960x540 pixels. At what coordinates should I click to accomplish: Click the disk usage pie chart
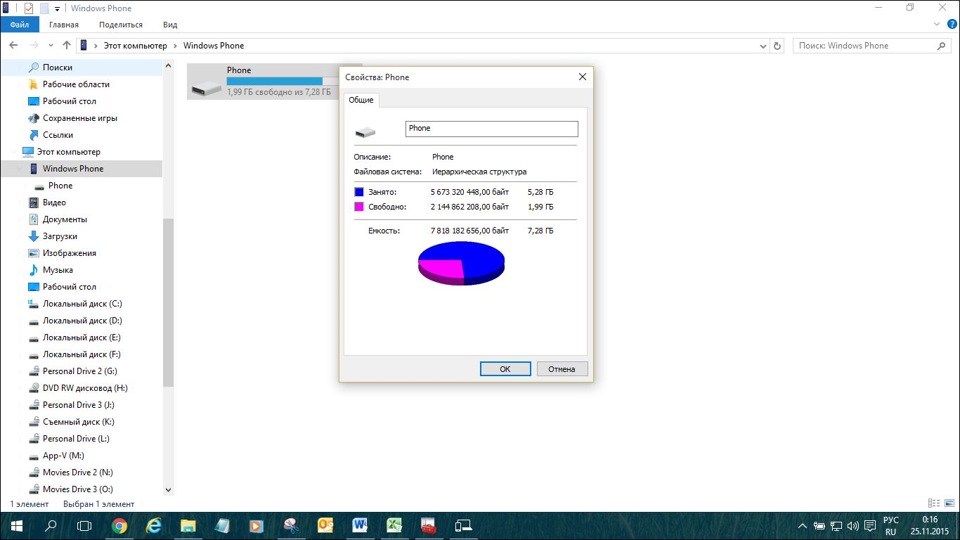click(461, 263)
